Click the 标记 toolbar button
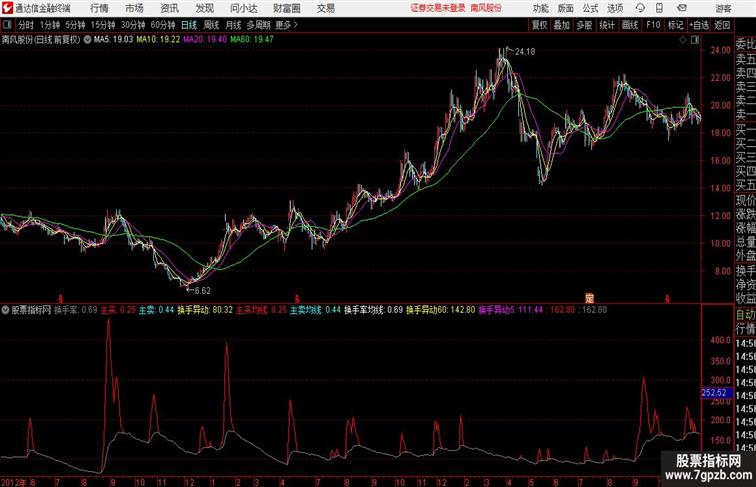The width and height of the screenshot is (756, 487). (x=675, y=25)
